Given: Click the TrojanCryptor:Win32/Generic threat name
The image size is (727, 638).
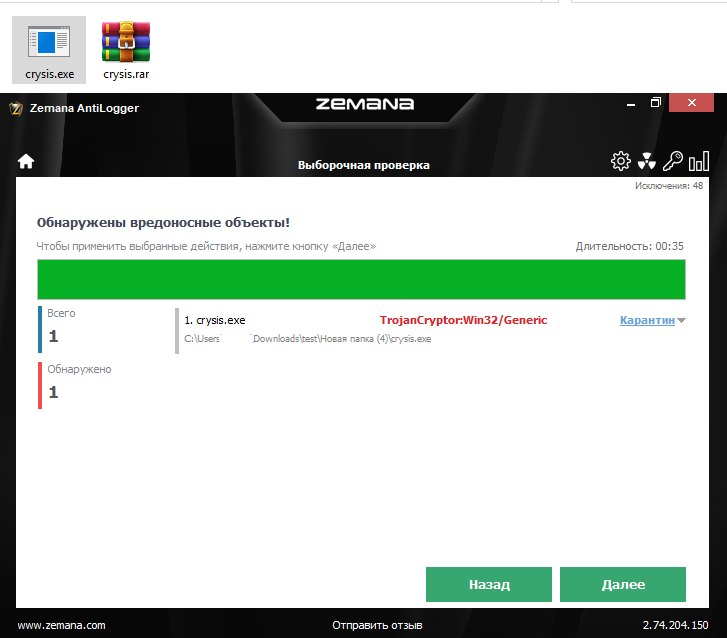Looking at the screenshot, I should pos(464,320).
